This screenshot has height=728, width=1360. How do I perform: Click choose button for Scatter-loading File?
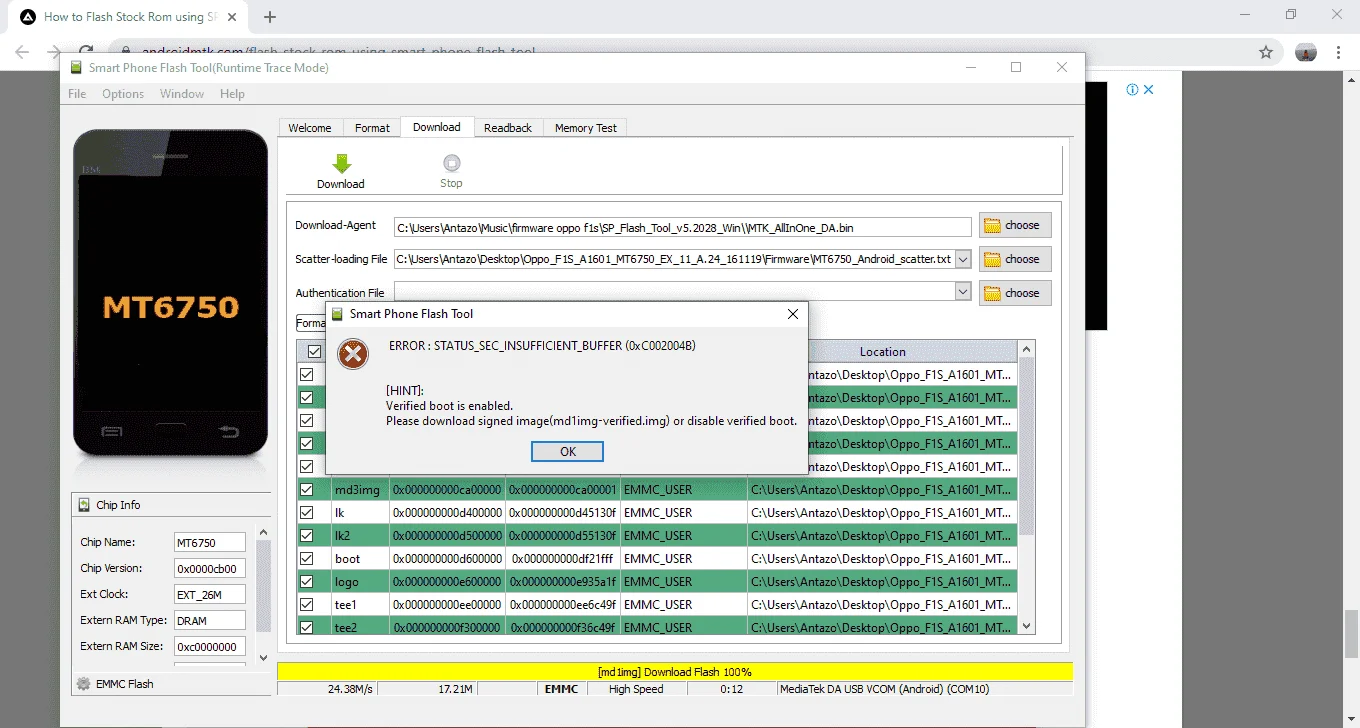tap(1015, 259)
